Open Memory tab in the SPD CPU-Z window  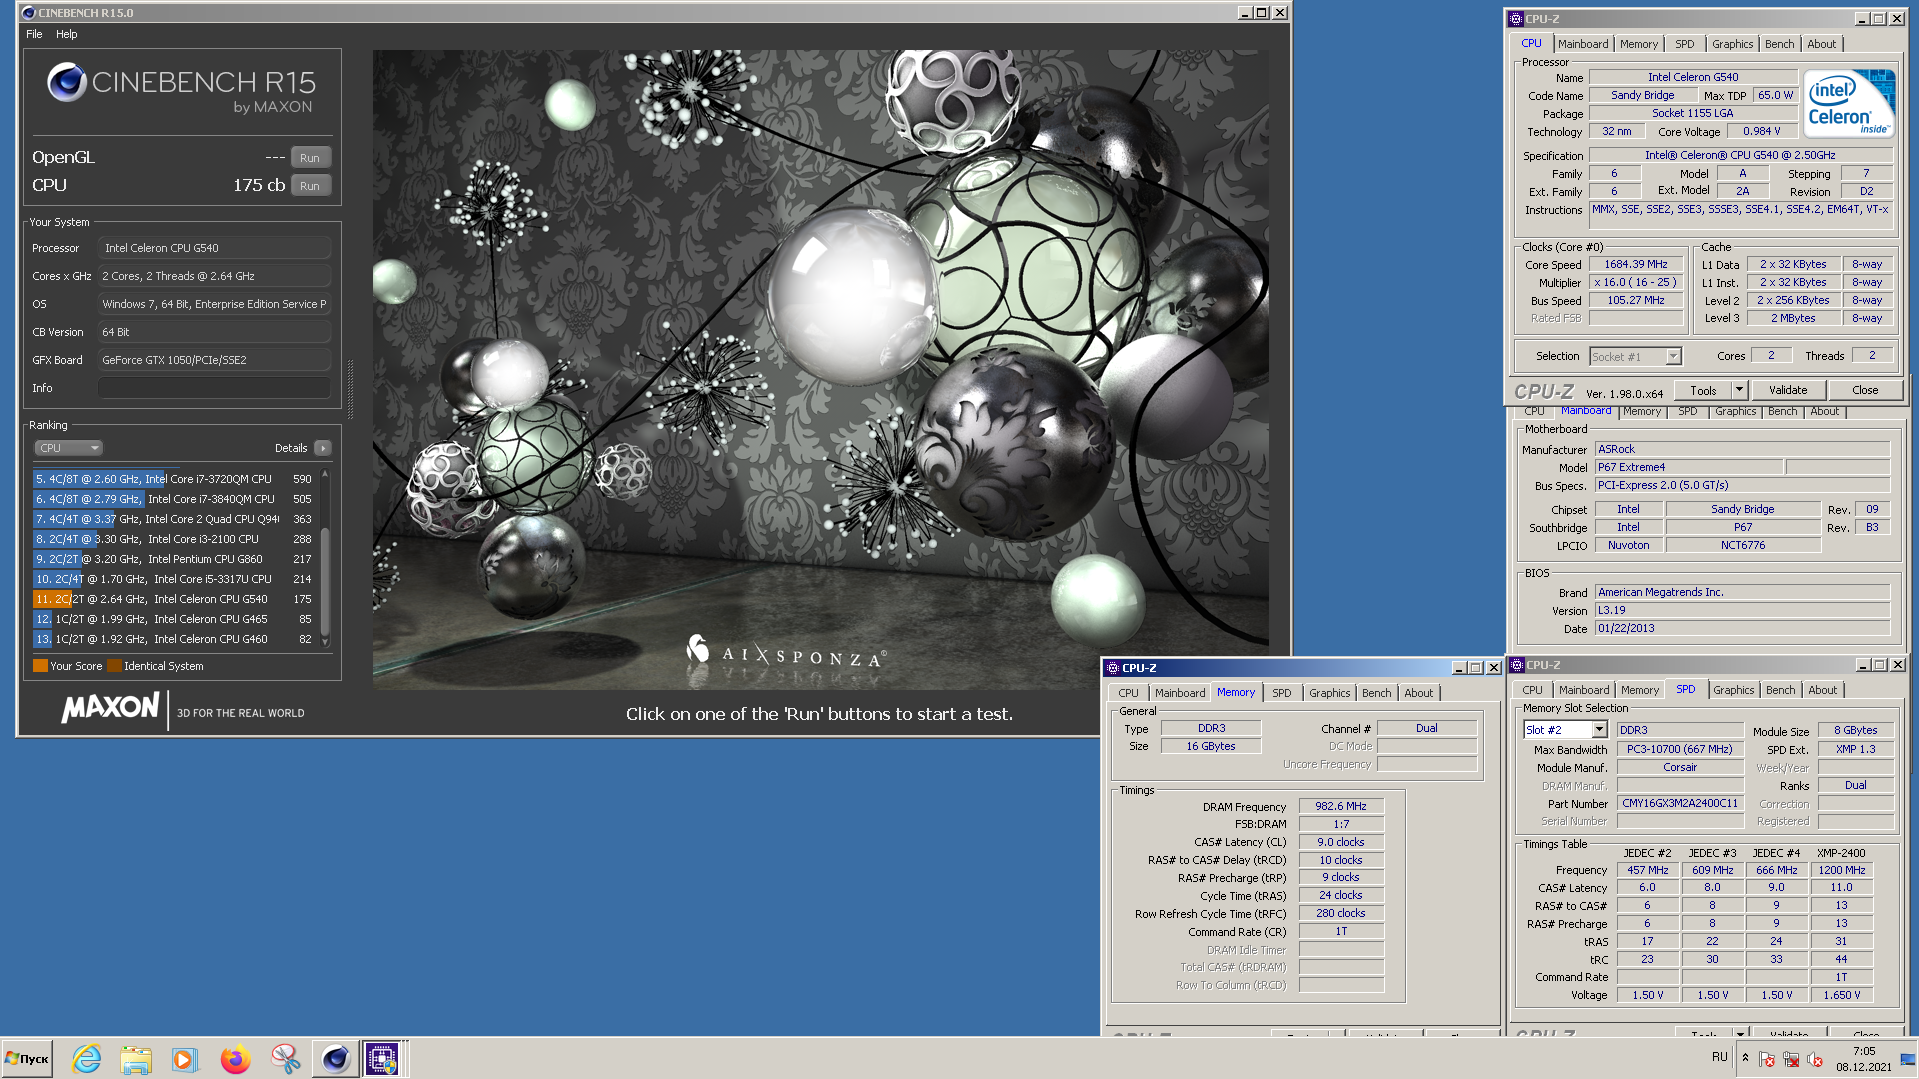[x=1640, y=690]
